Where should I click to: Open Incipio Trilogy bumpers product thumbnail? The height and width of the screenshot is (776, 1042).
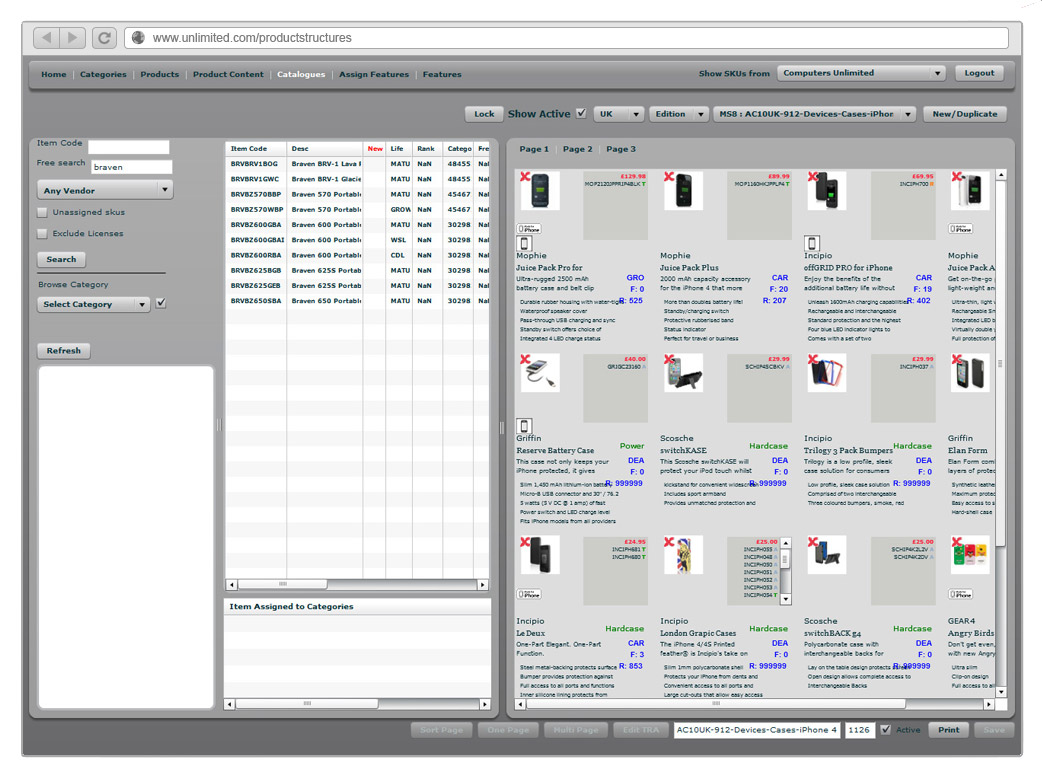[827, 373]
